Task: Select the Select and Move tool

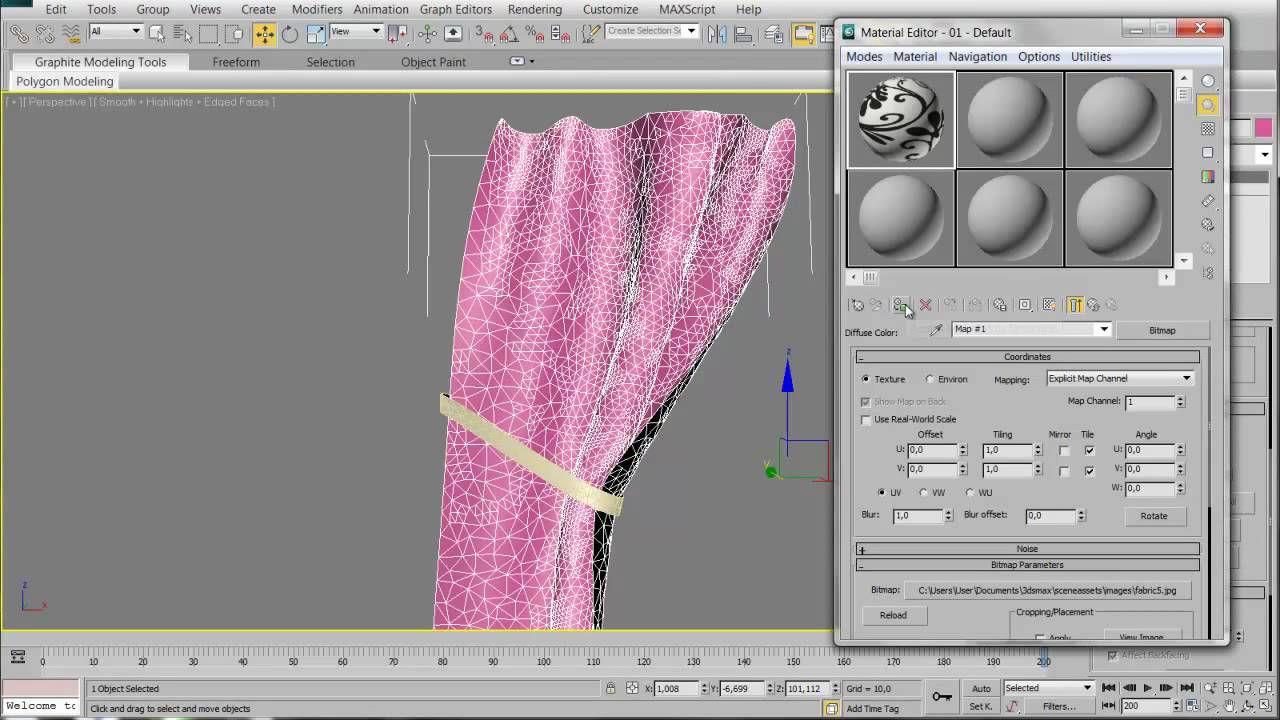Action: [264, 34]
